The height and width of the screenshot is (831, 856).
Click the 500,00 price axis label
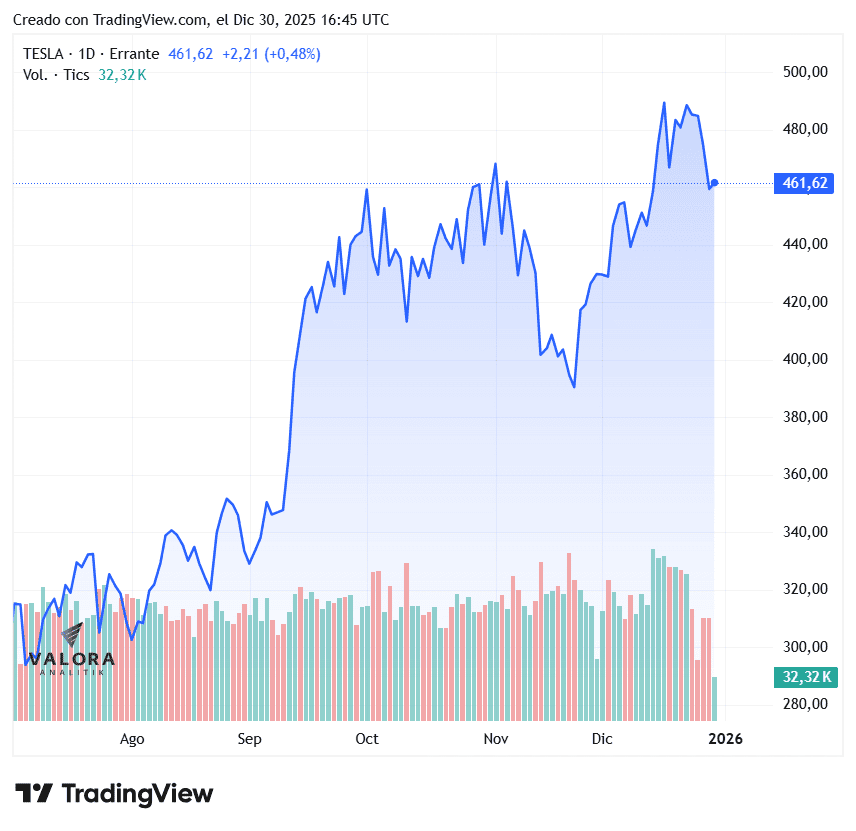[x=805, y=72]
